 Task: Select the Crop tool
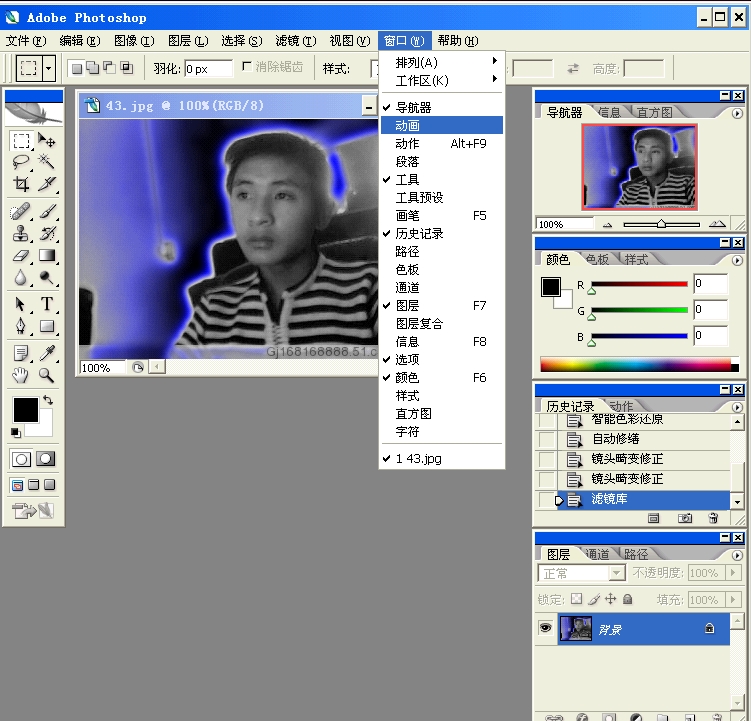coord(21,183)
